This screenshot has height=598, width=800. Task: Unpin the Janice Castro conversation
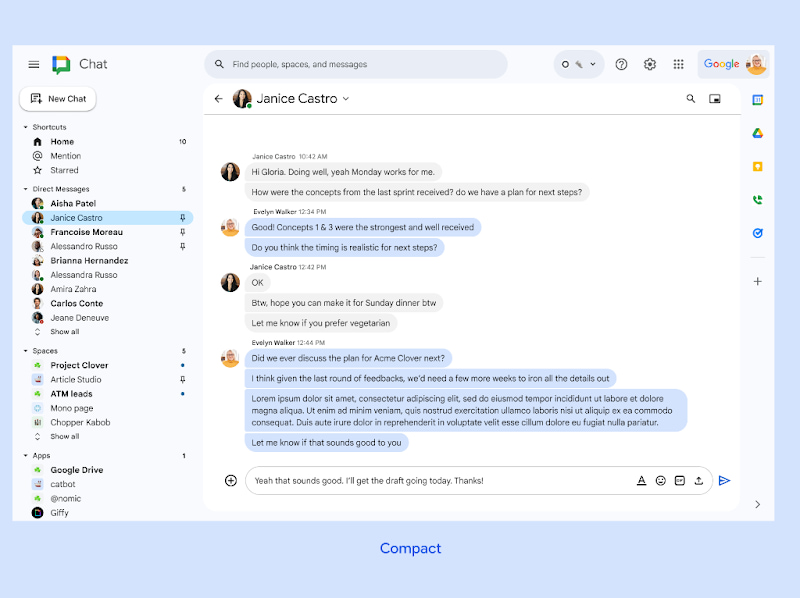click(x=181, y=217)
